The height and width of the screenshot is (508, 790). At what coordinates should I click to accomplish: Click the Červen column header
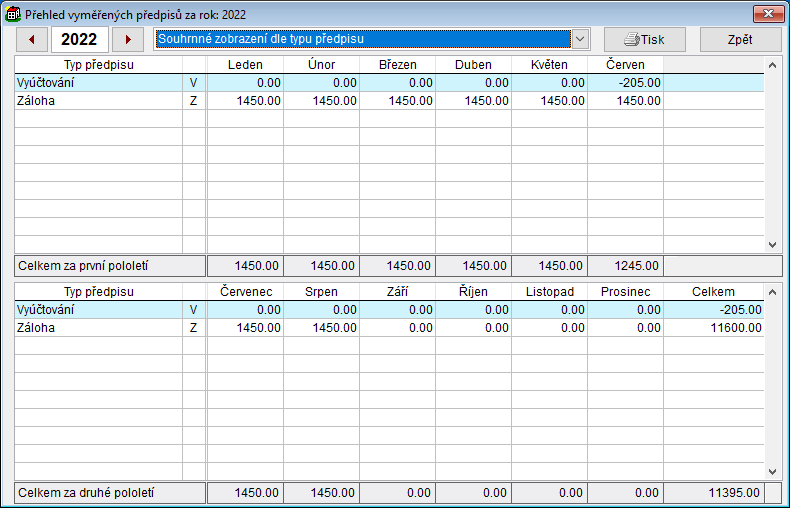point(625,65)
